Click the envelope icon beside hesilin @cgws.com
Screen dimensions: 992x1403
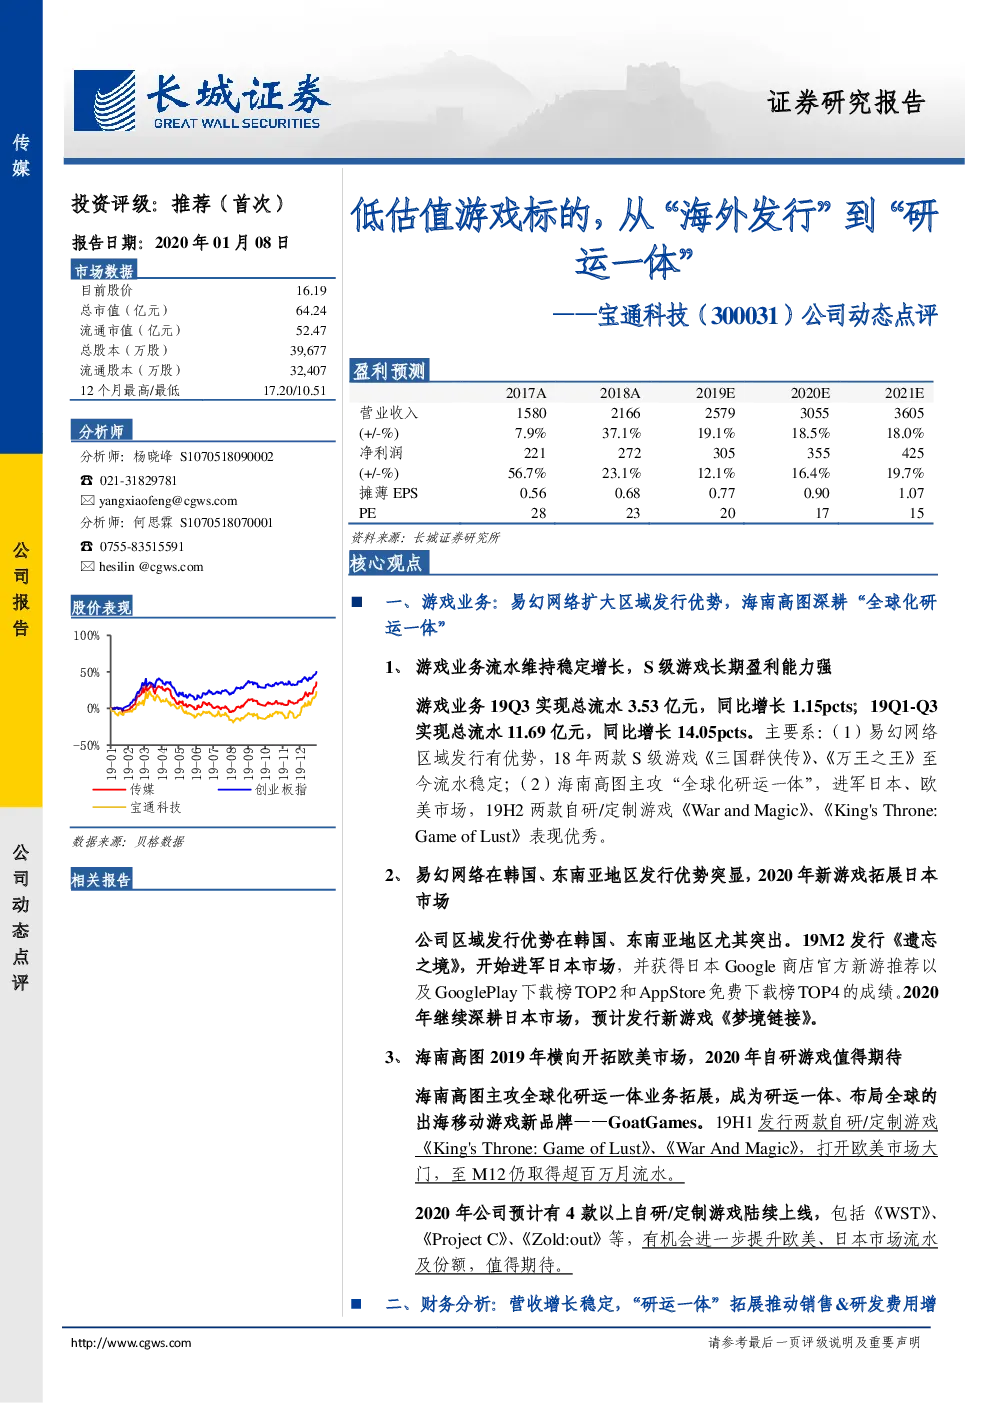click(87, 567)
